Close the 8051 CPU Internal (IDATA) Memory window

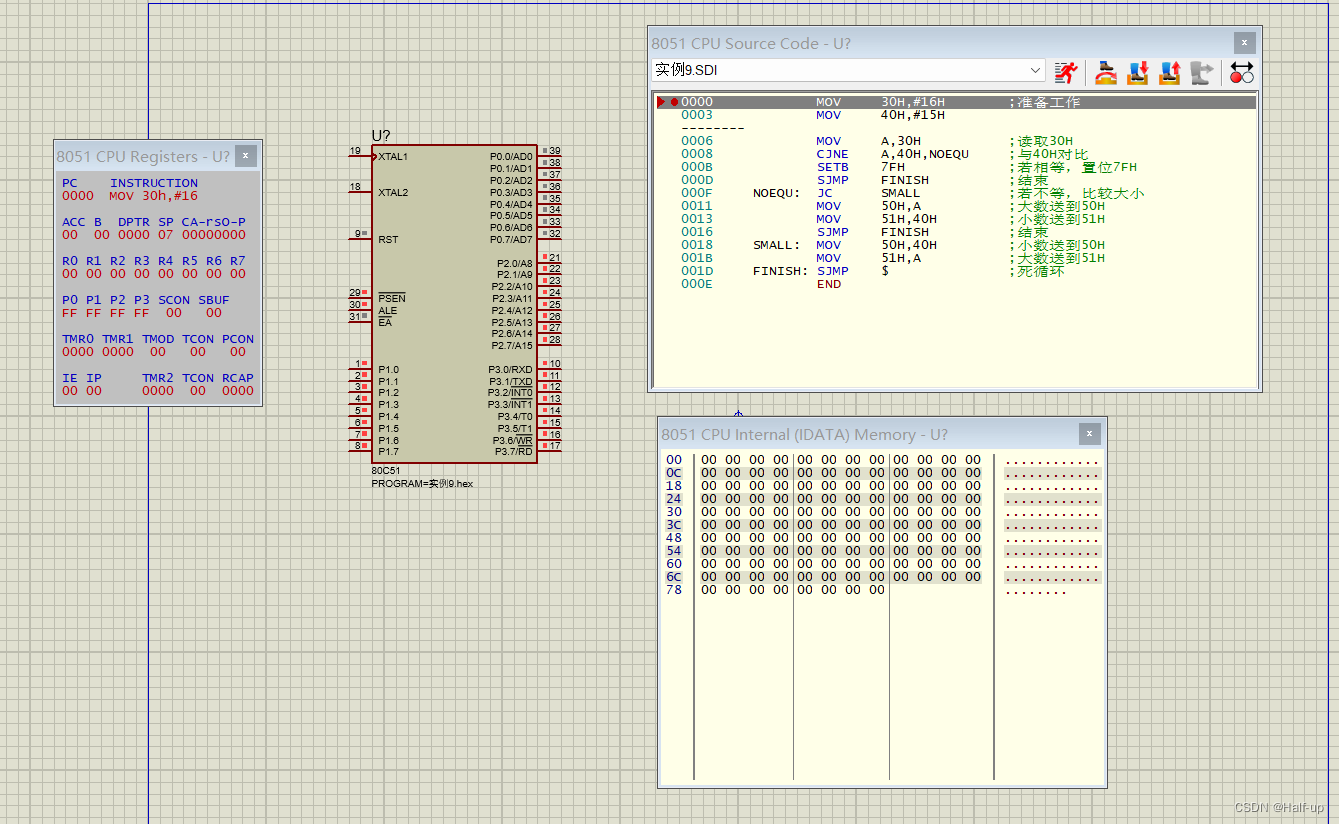[1090, 434]
